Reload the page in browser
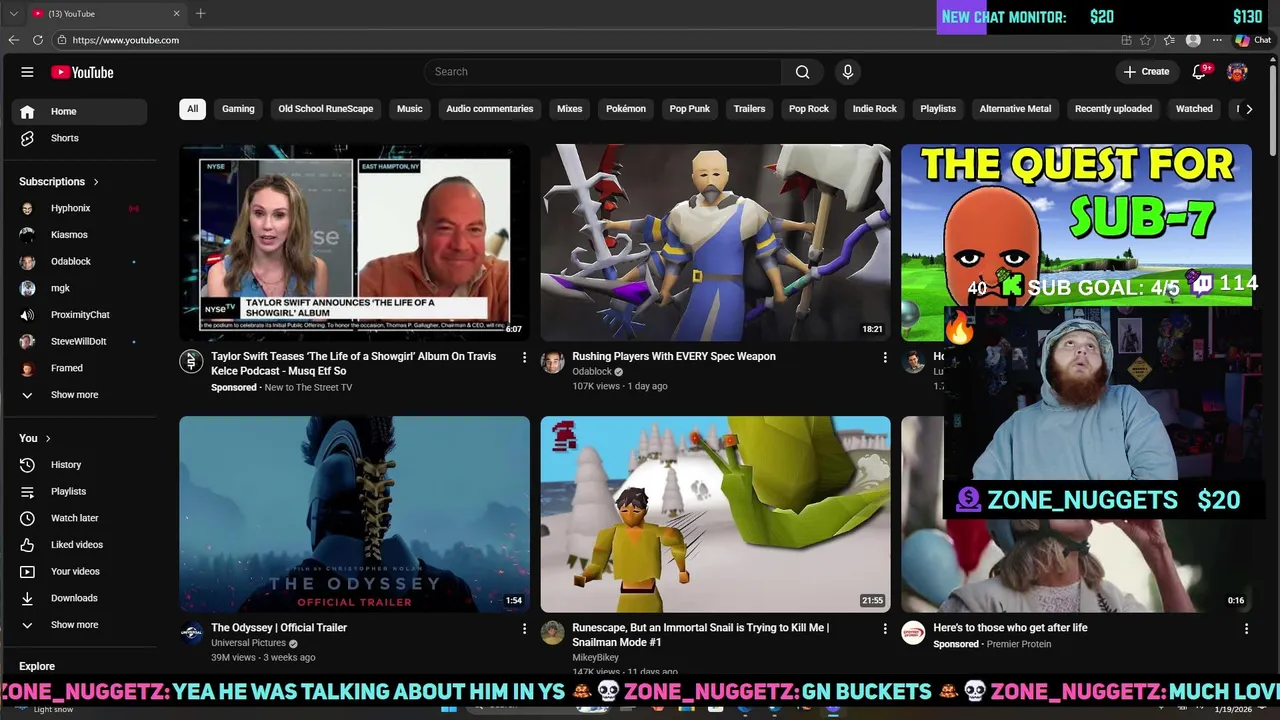The height and width of the screenshot is (720, 1280). 38,40
